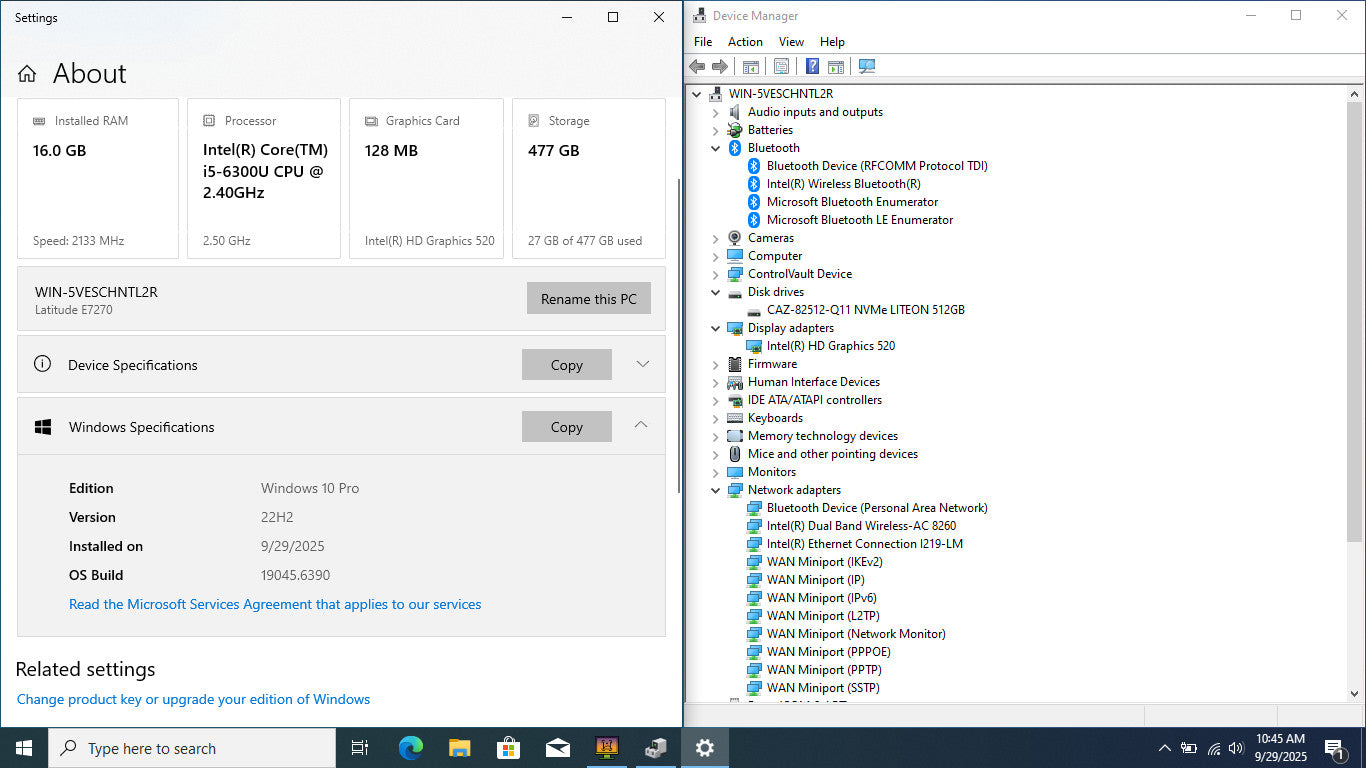Click the Rename this PC button
The image size is (1366, 768).
[588, 299]
